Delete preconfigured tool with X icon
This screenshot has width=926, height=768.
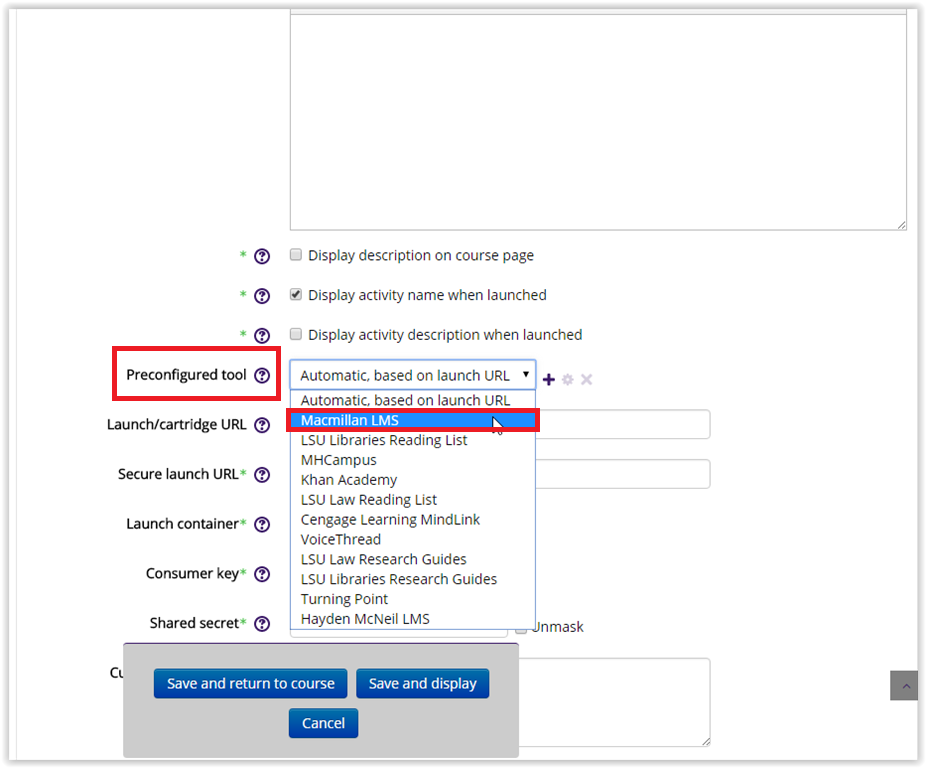point(586,379)
